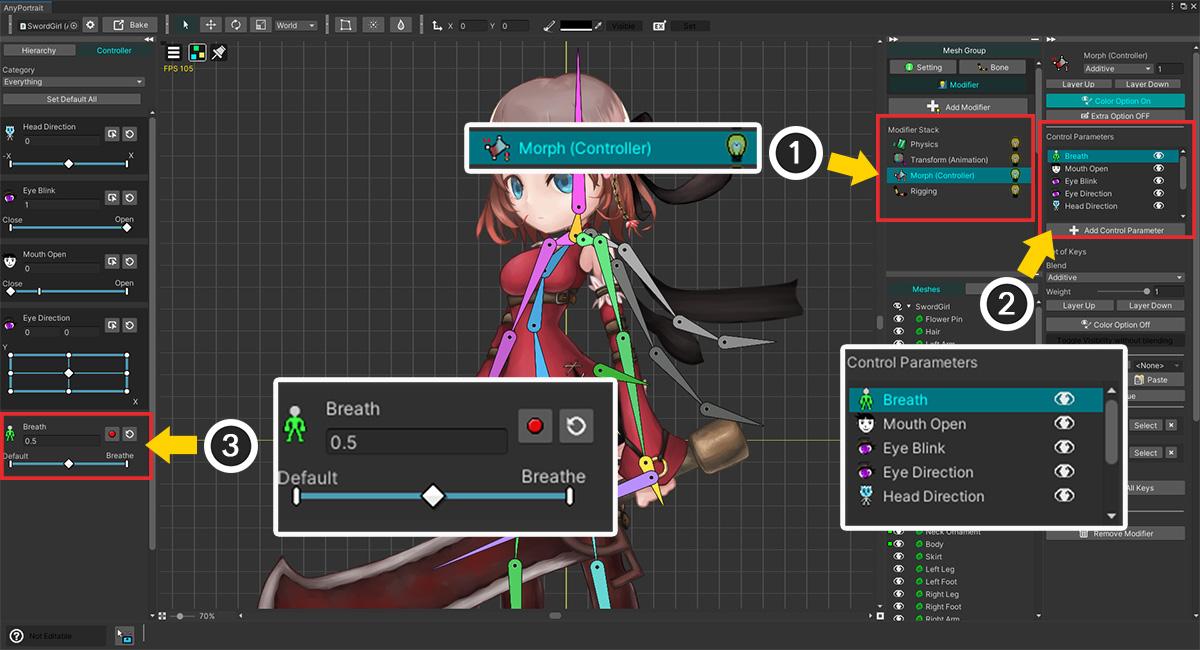Screen dimensions: 1200x650
Task: Open the modifier Additive blend dropdown at top
Action: pos(1118,69)
